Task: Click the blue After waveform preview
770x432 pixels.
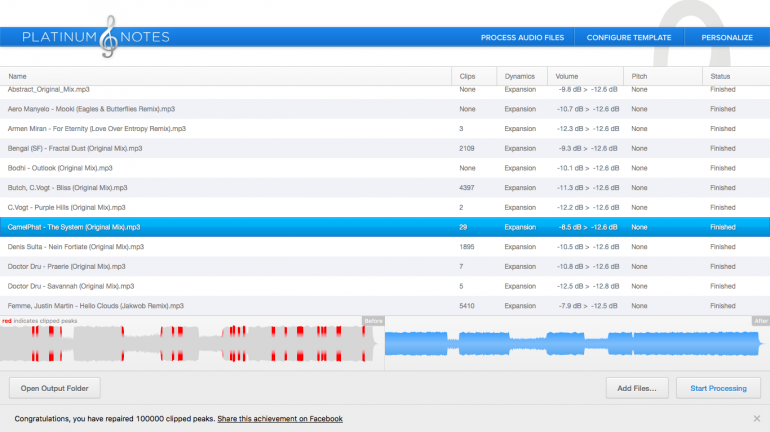Action: (x=575, y=344)
